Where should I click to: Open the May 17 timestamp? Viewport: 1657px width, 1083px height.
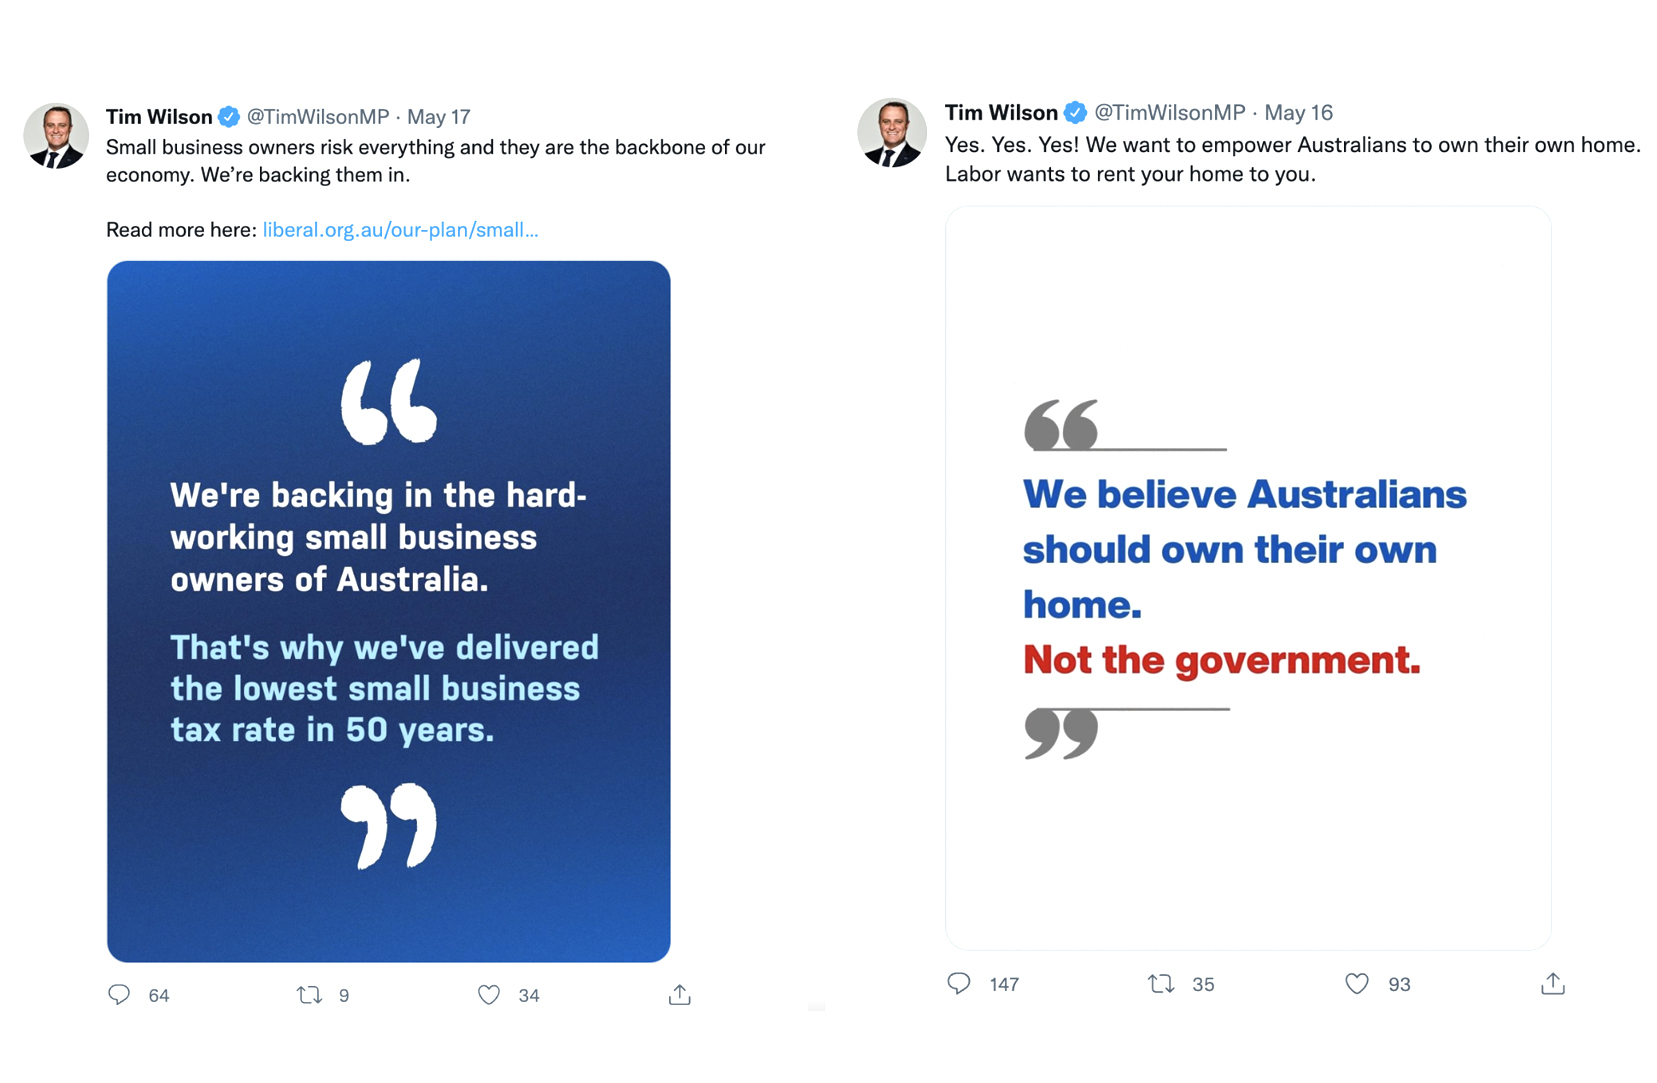[440, 116]
